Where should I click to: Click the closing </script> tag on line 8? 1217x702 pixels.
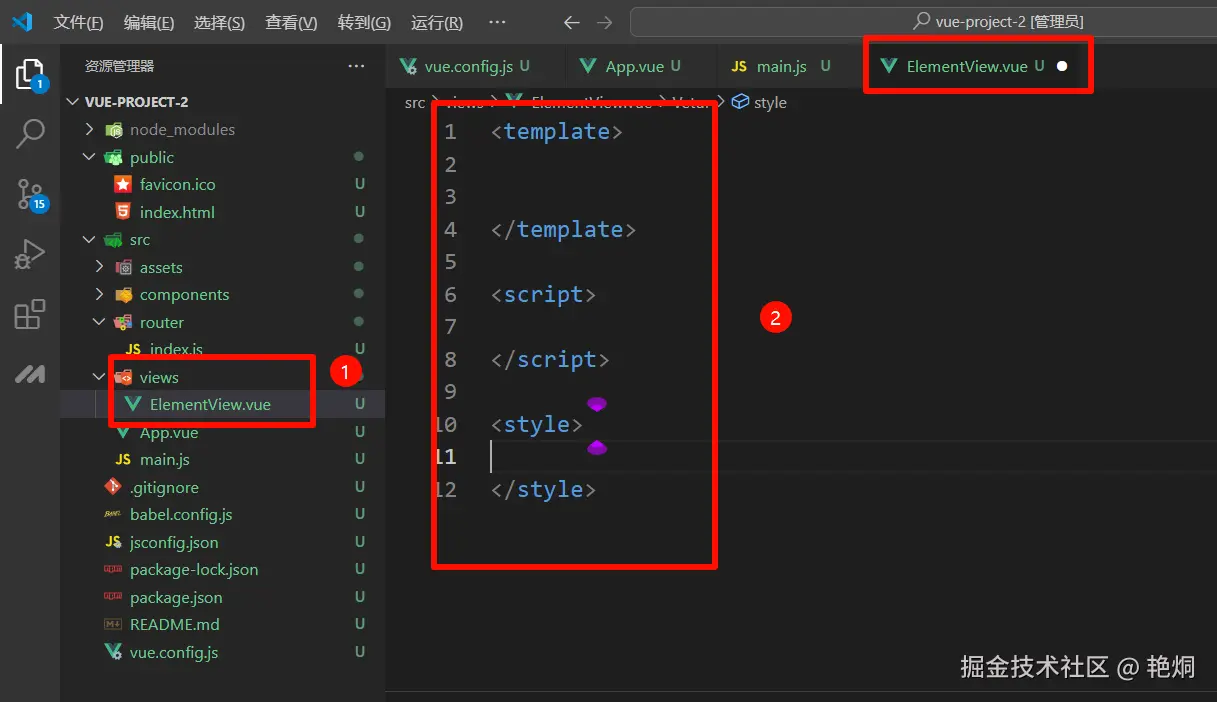coord(550,360)
